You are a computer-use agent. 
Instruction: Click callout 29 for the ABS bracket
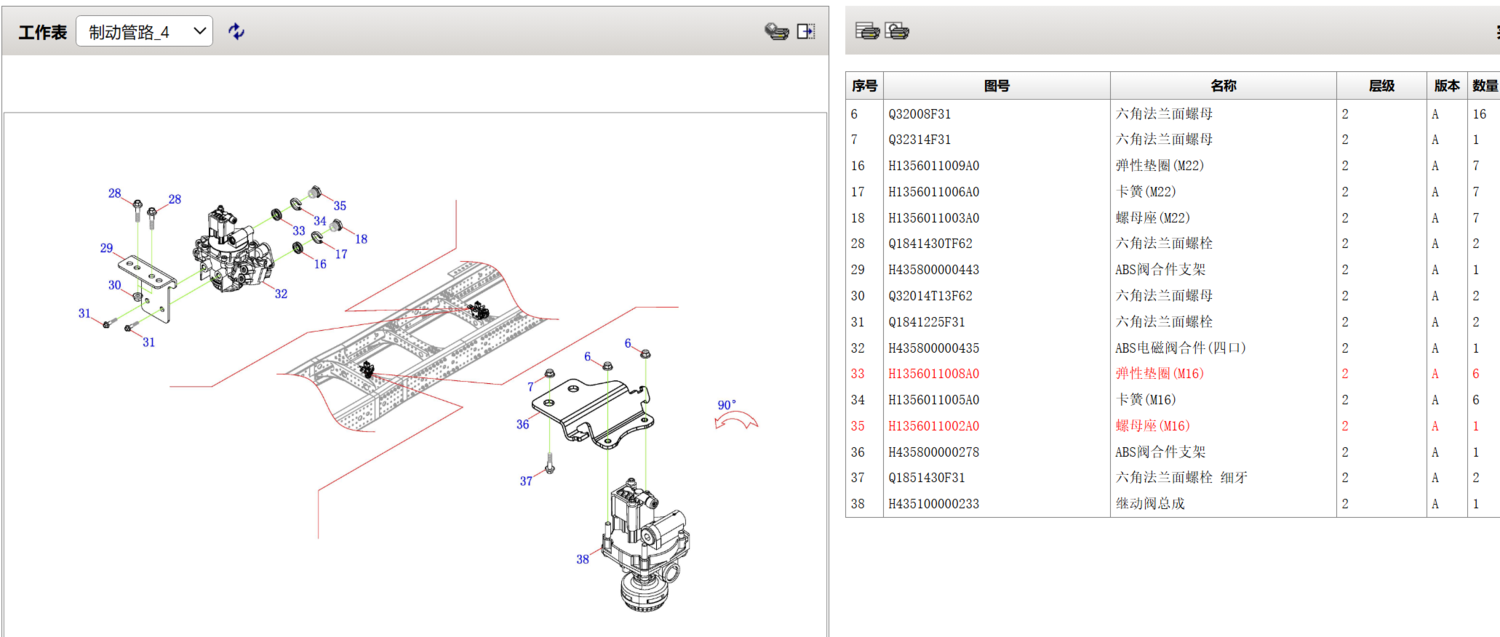pyautogui.click(x=106, y=248)
